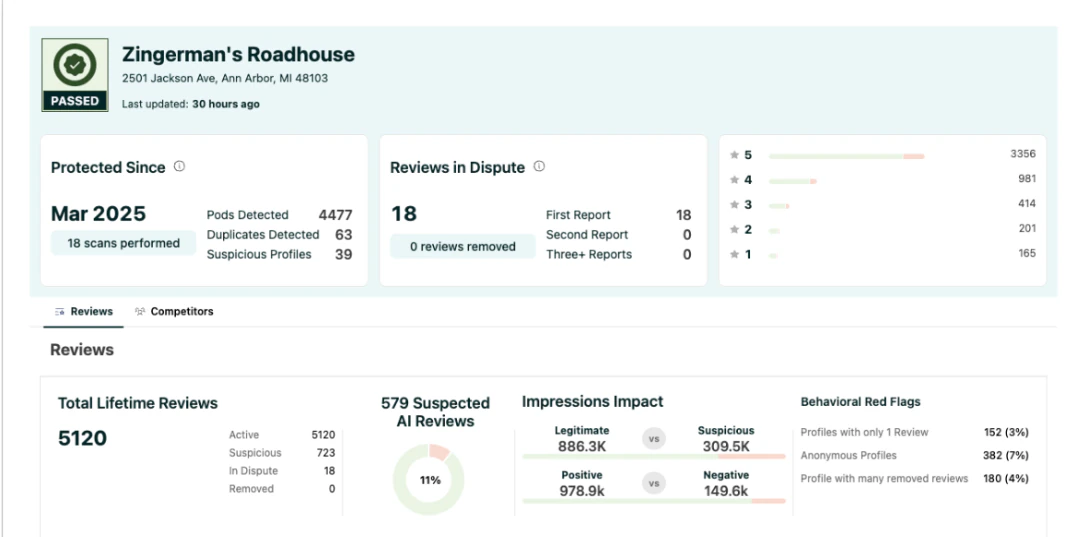
Task: Click the 981 four-star count
Action: 1027,179
